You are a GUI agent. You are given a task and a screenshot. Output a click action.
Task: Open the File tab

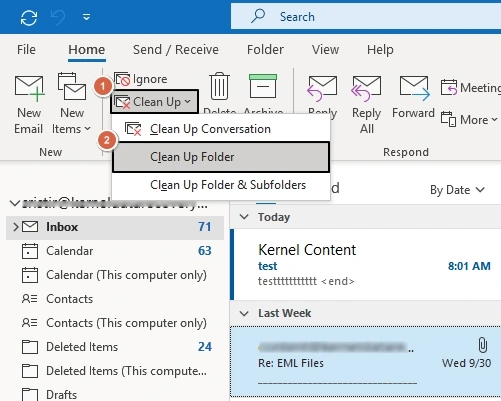[26, 50]
